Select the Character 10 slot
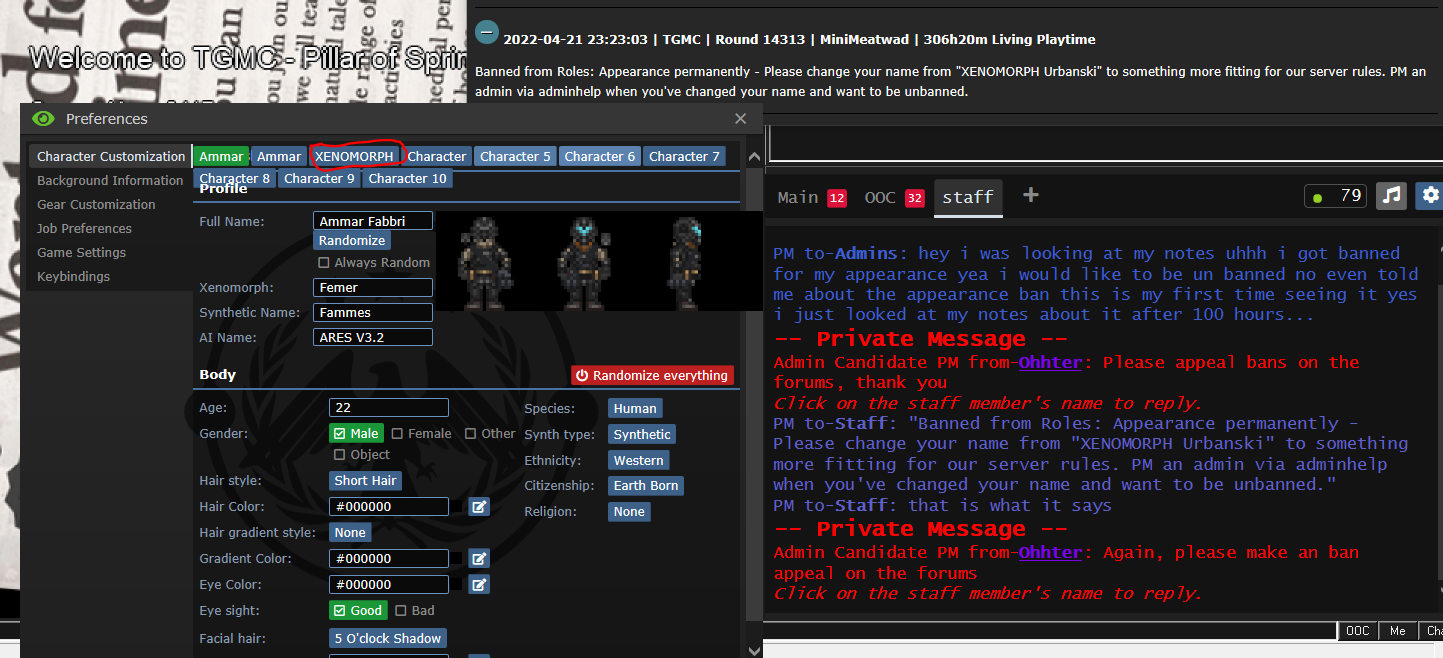The width and height of the screenshot is (1443, 658). click(x=407, y=179)
